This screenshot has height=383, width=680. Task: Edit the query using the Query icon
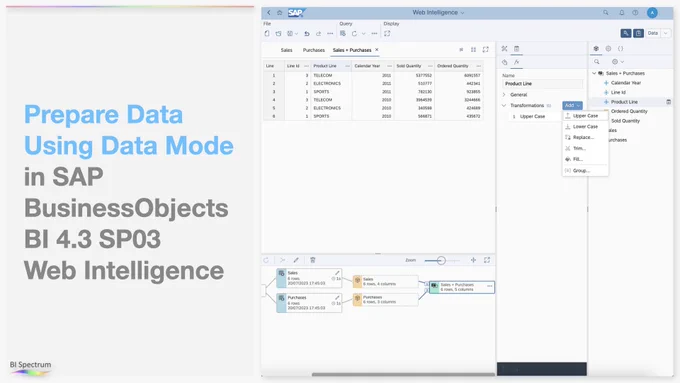(x=343, y=33)
